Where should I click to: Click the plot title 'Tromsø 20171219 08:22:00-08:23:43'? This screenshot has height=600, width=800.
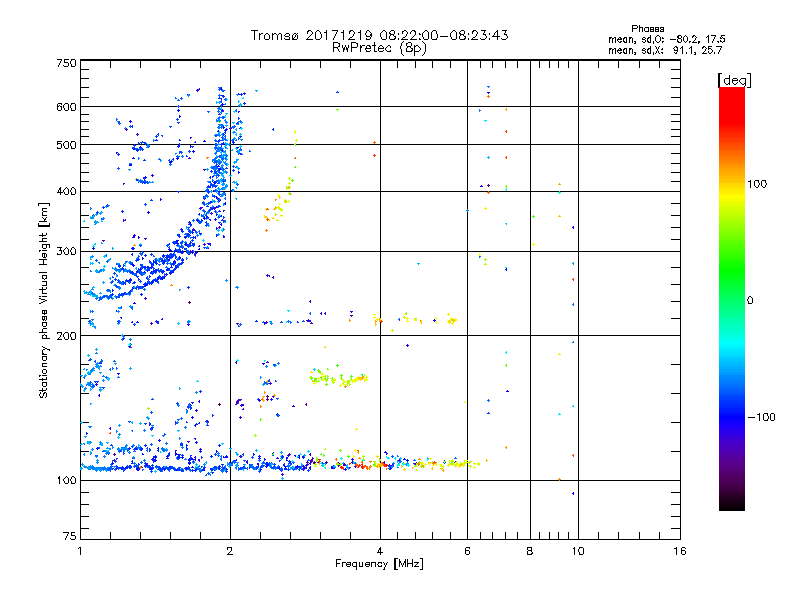pyautogui.click(x=379, y=35)
